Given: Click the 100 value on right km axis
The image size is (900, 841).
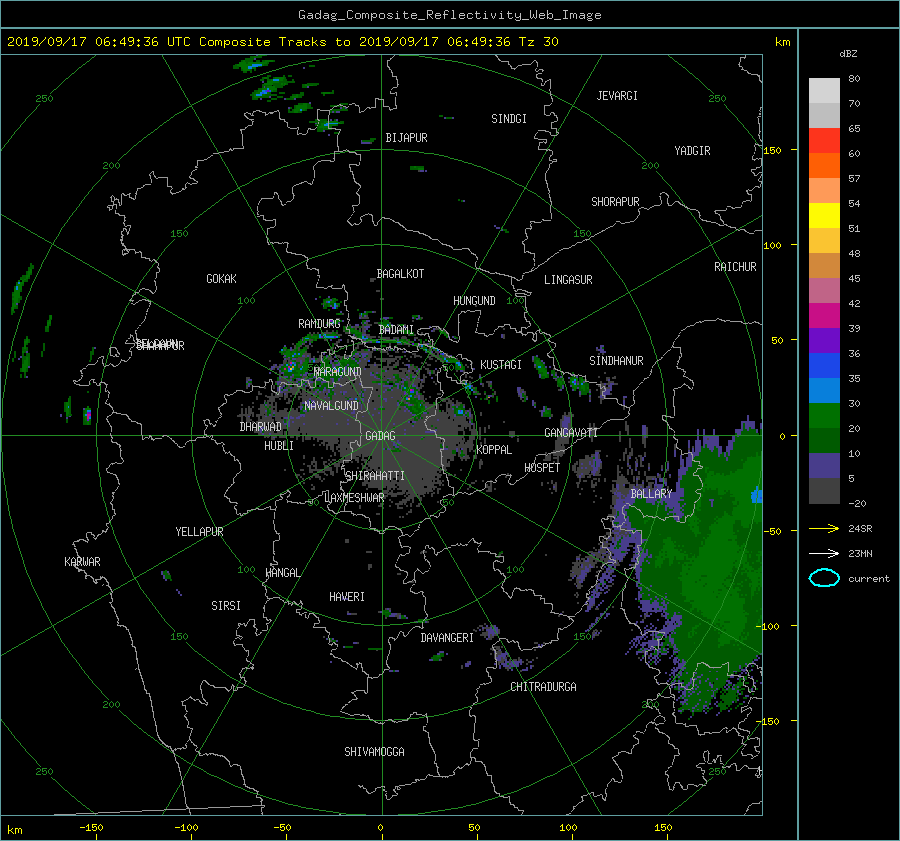Looking at the screenshot, I should (x=772, y=246).
